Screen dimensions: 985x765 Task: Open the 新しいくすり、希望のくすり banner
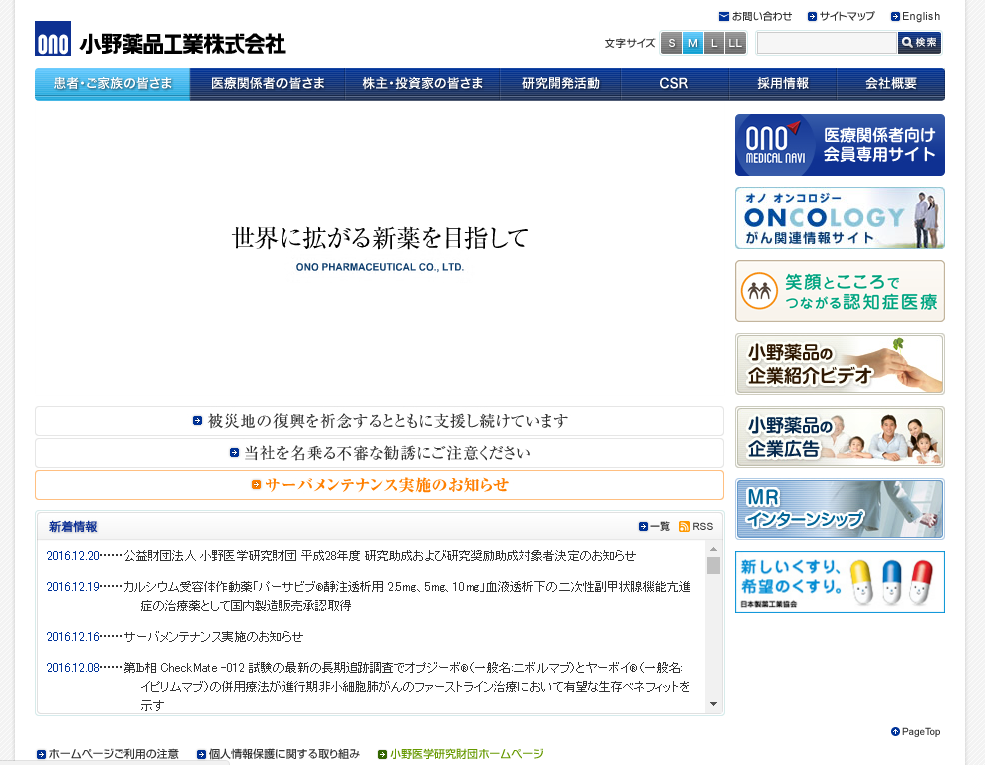click(x=840, y=582)
